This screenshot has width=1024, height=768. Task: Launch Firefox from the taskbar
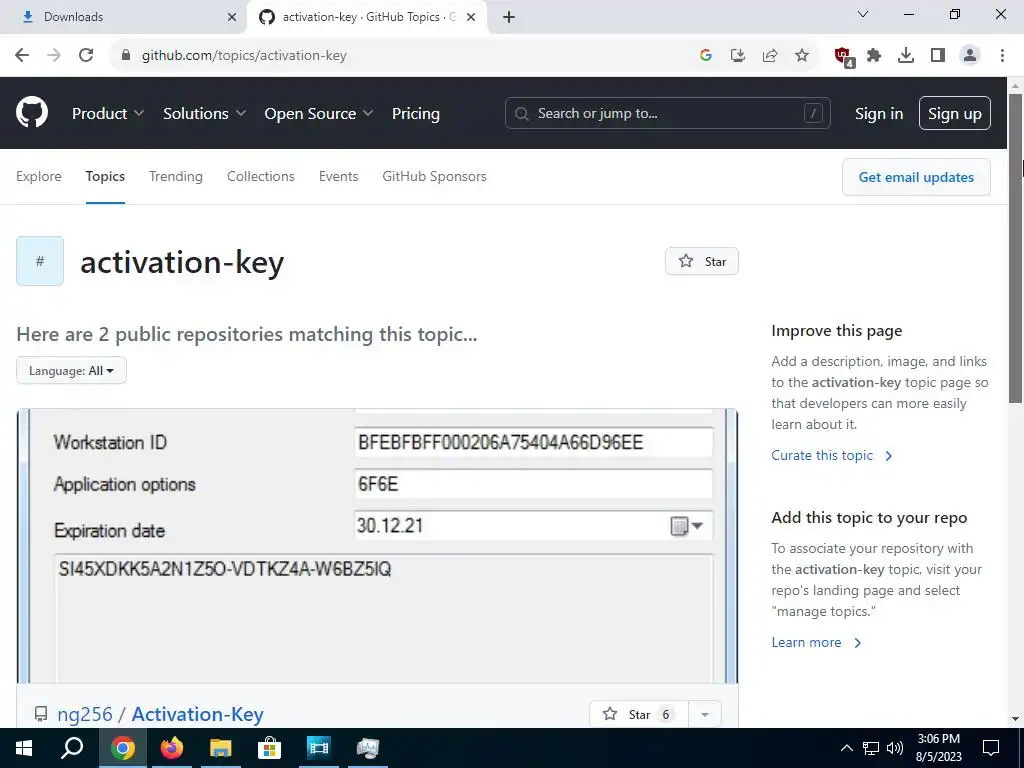tap(172, 748)
